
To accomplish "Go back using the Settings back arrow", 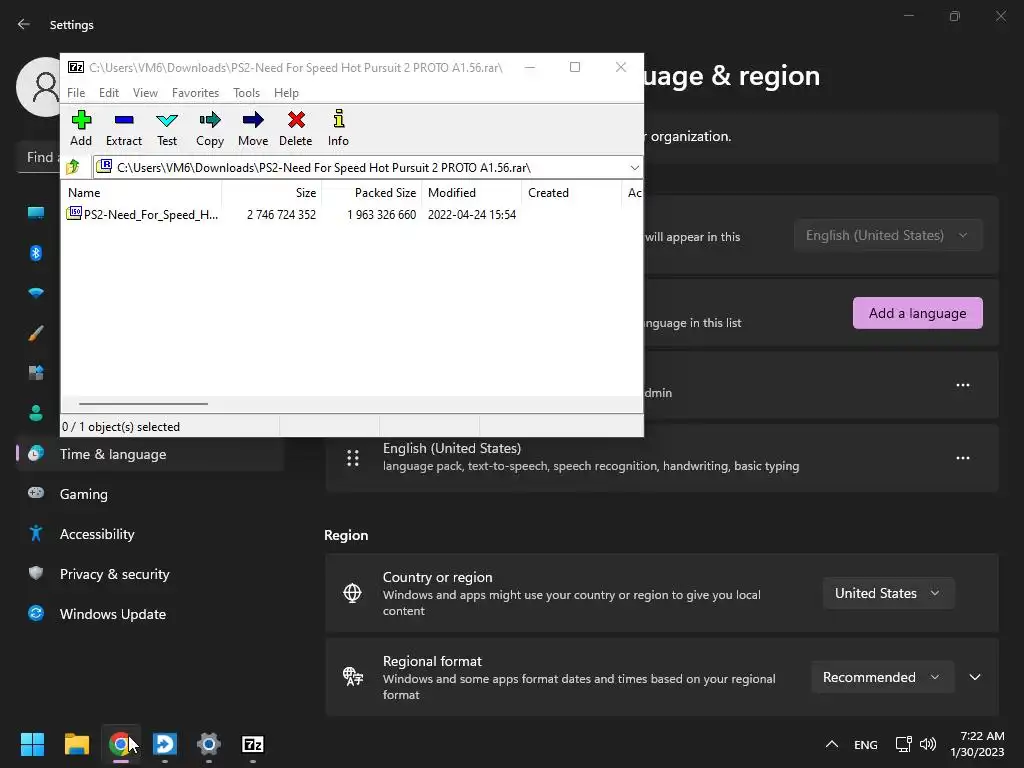I will (24, 25).
